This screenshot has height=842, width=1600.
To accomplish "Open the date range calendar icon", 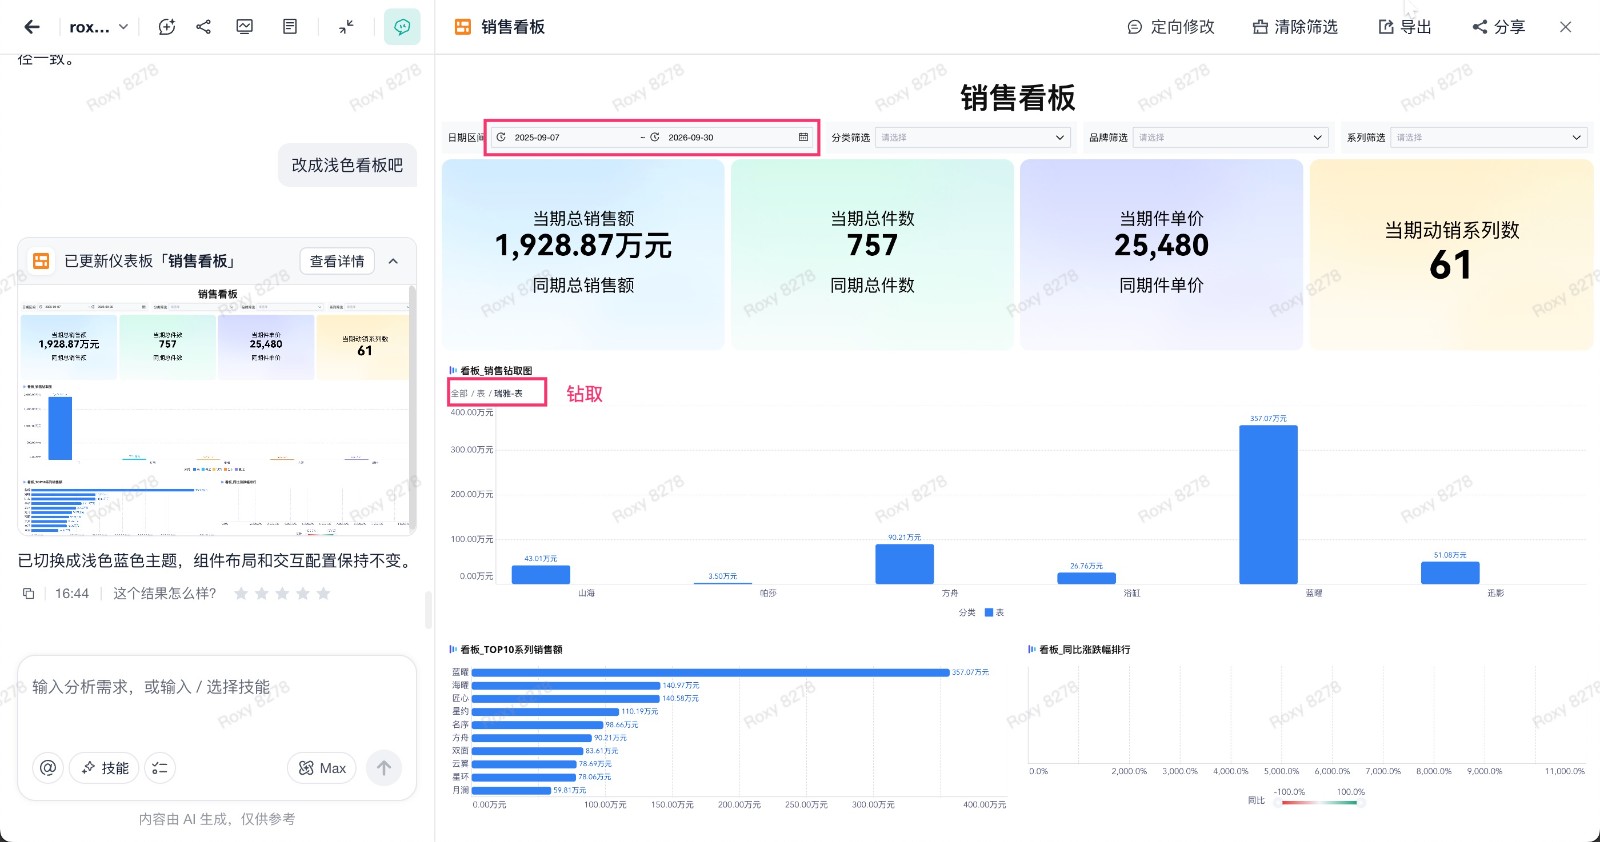I will [x=803, y=138].
